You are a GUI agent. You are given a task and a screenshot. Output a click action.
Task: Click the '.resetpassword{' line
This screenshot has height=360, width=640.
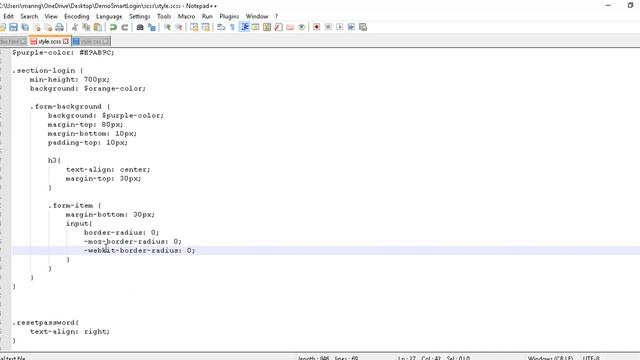tap(45, 322)
